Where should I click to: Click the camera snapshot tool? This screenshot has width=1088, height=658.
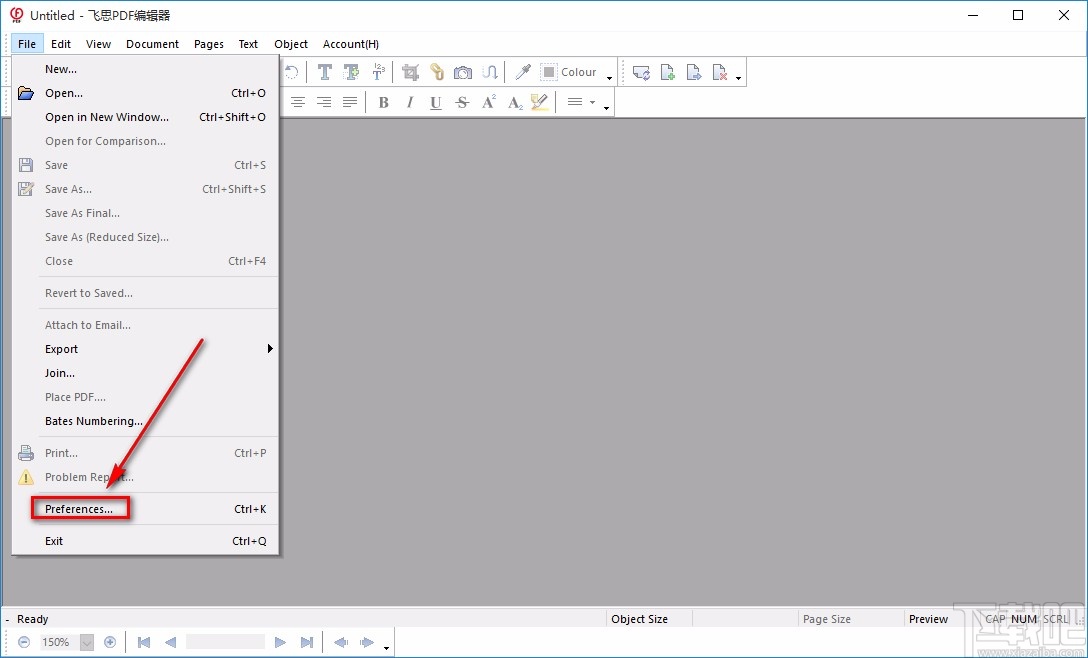click(x=463, y=72)
